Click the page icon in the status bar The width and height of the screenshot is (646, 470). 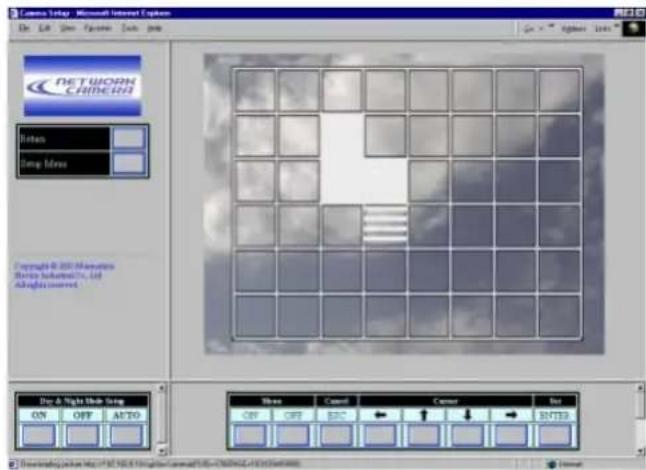(13, 464)
